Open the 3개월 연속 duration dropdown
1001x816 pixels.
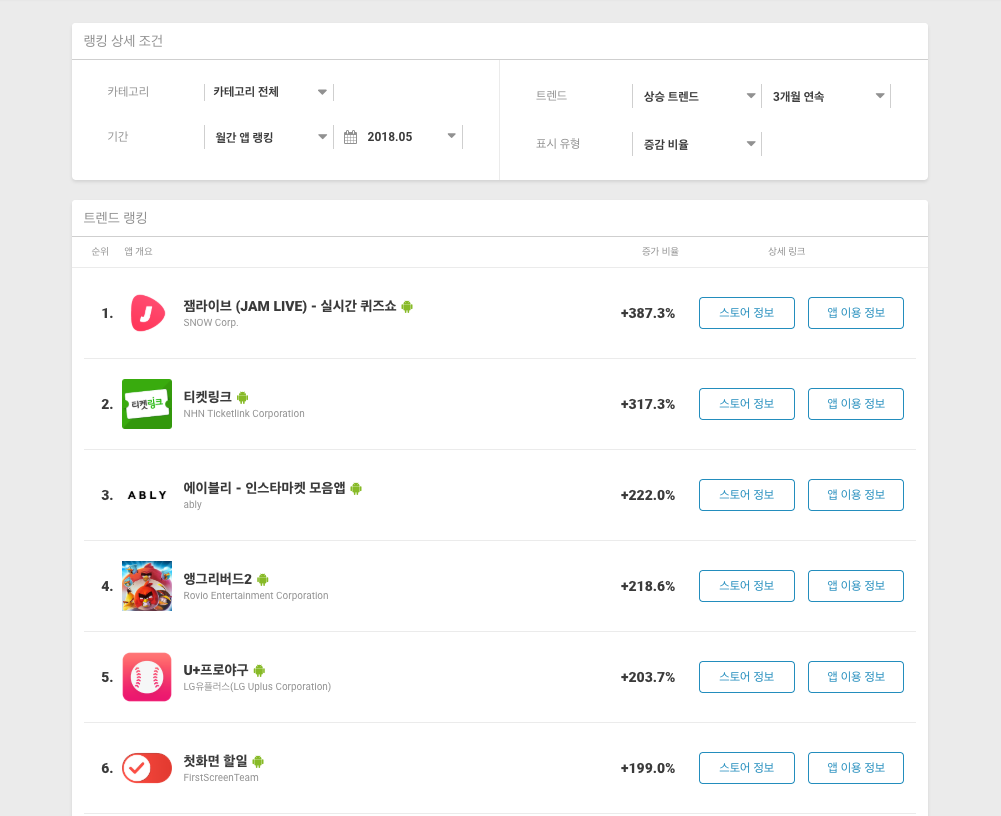[x=826, y=96]
